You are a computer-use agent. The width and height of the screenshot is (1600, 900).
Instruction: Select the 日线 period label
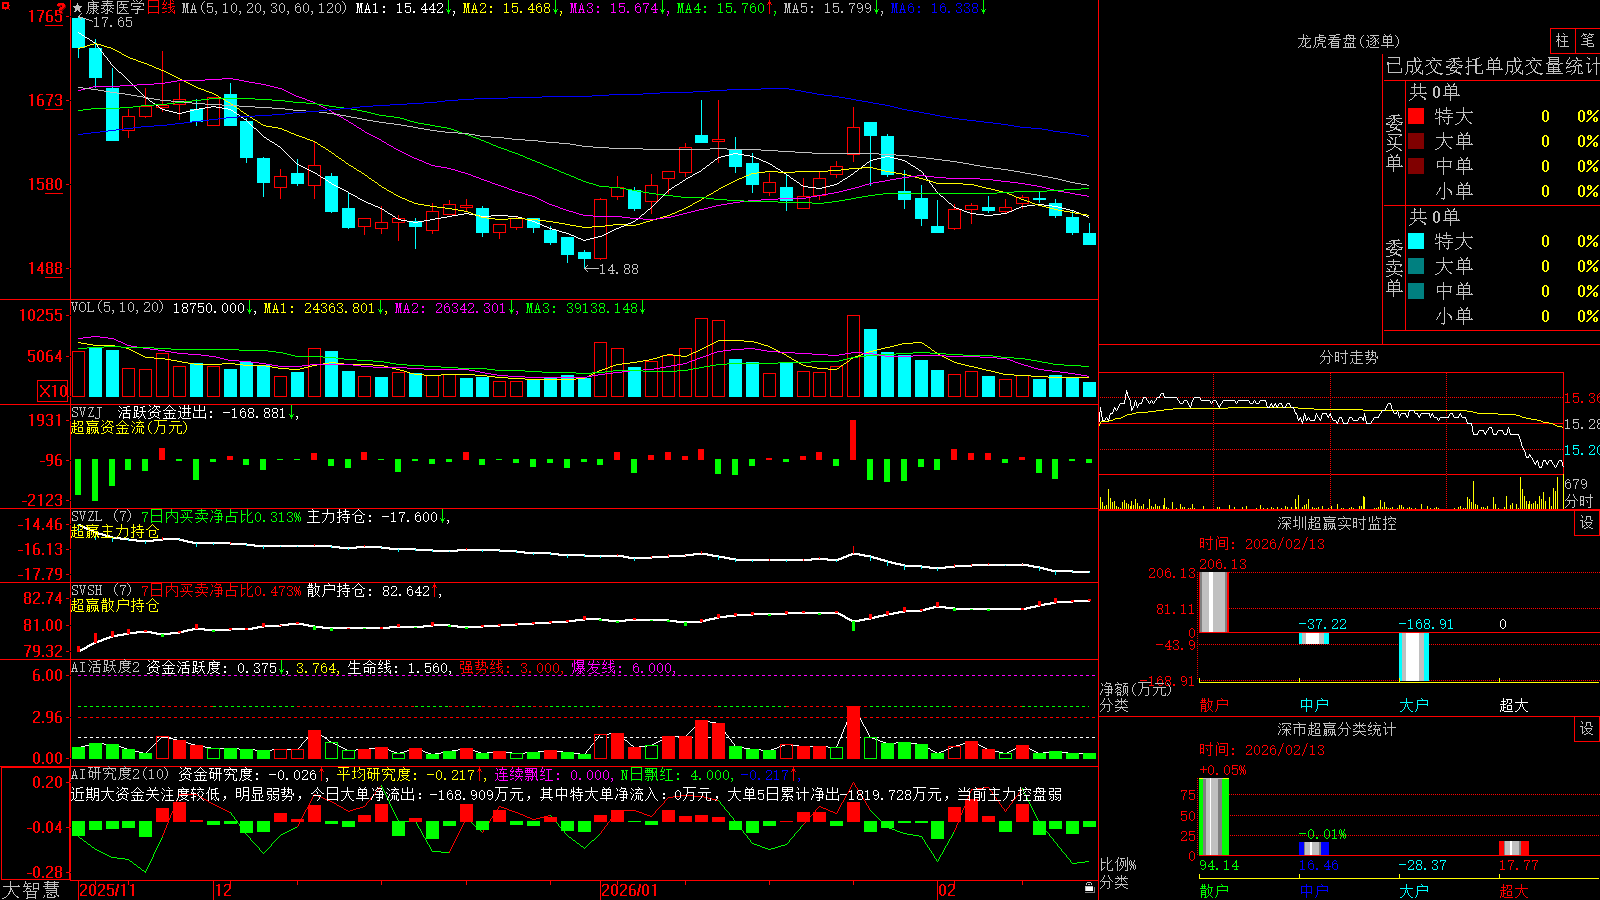[161, 8]
